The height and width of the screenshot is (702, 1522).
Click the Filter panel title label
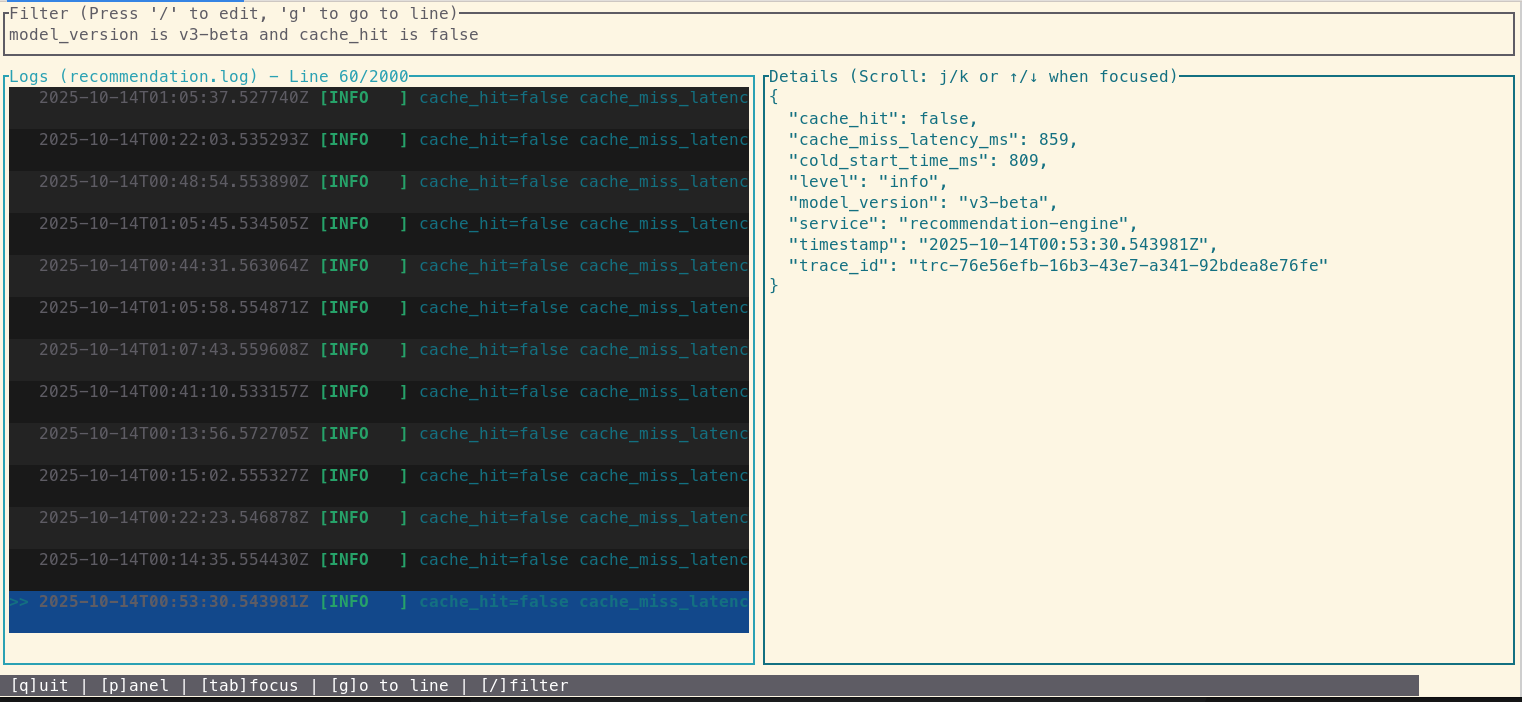pos(47,13)
